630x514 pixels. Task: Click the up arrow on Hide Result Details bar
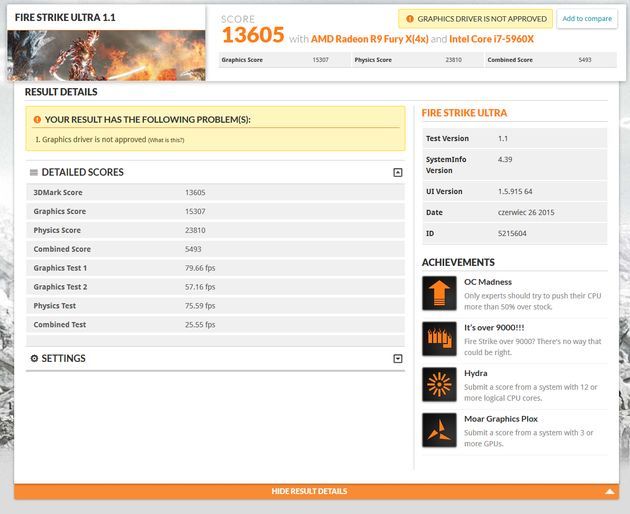coord(610,491)
